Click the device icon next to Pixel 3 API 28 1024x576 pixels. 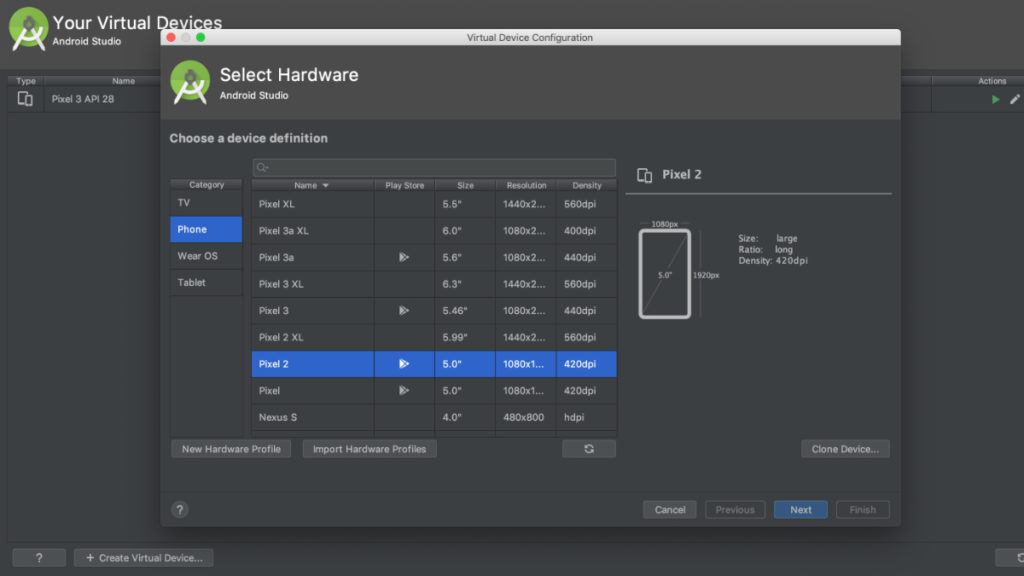pyautogui.click(x=23, y=98)
